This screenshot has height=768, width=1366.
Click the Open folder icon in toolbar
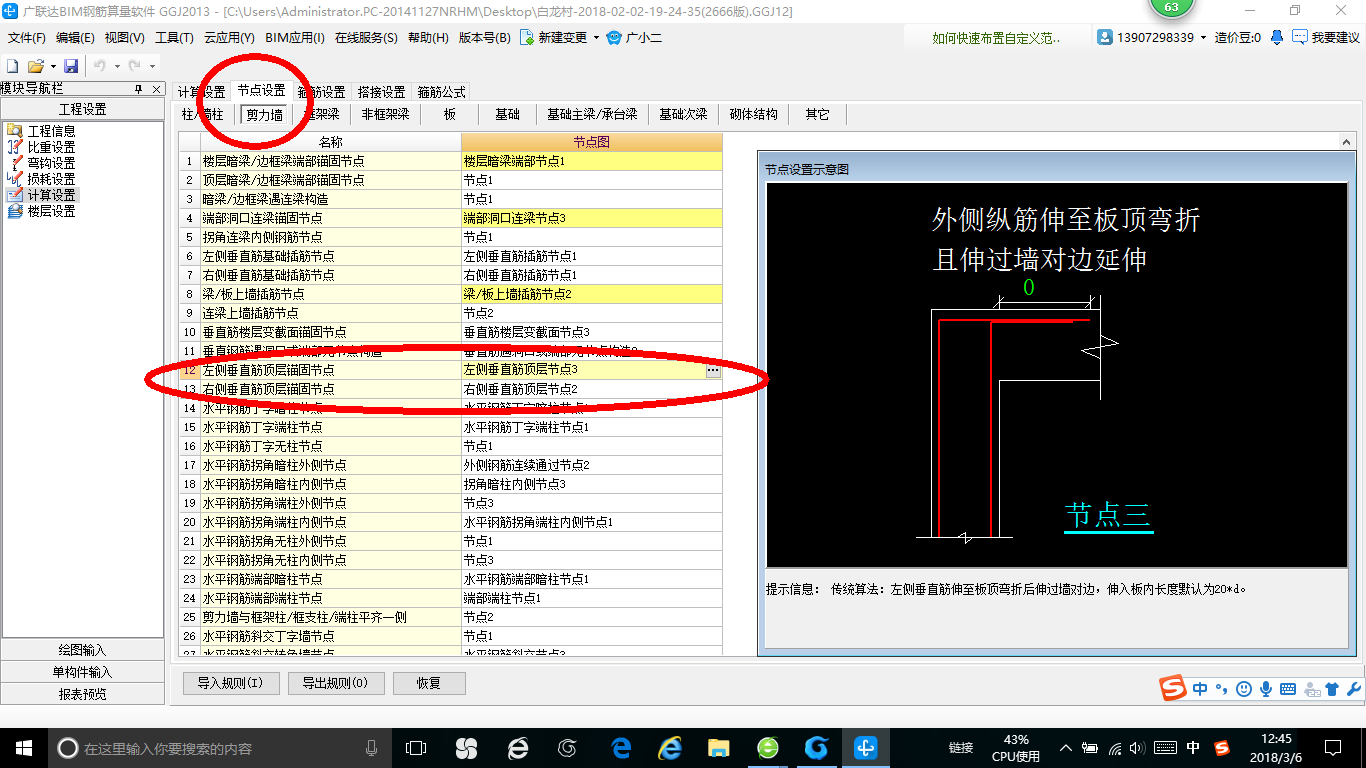[35, 66]
